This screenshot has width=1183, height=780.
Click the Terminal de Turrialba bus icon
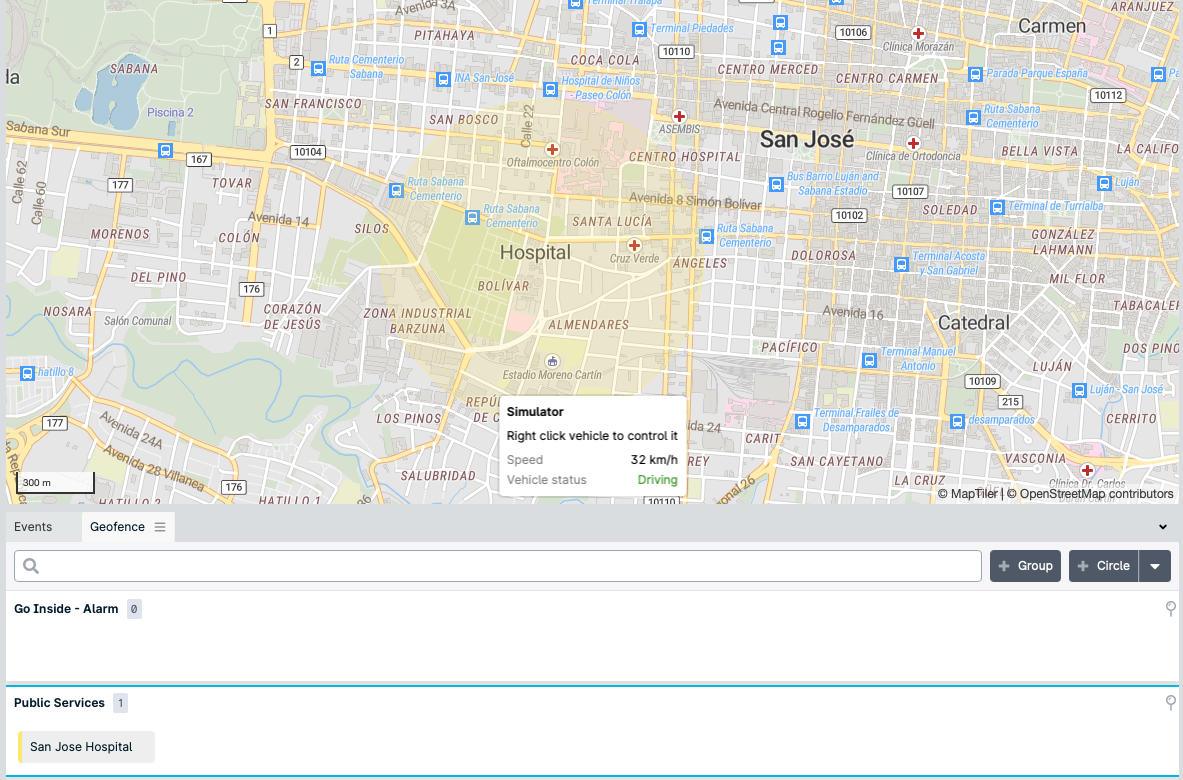coord(997,207)
